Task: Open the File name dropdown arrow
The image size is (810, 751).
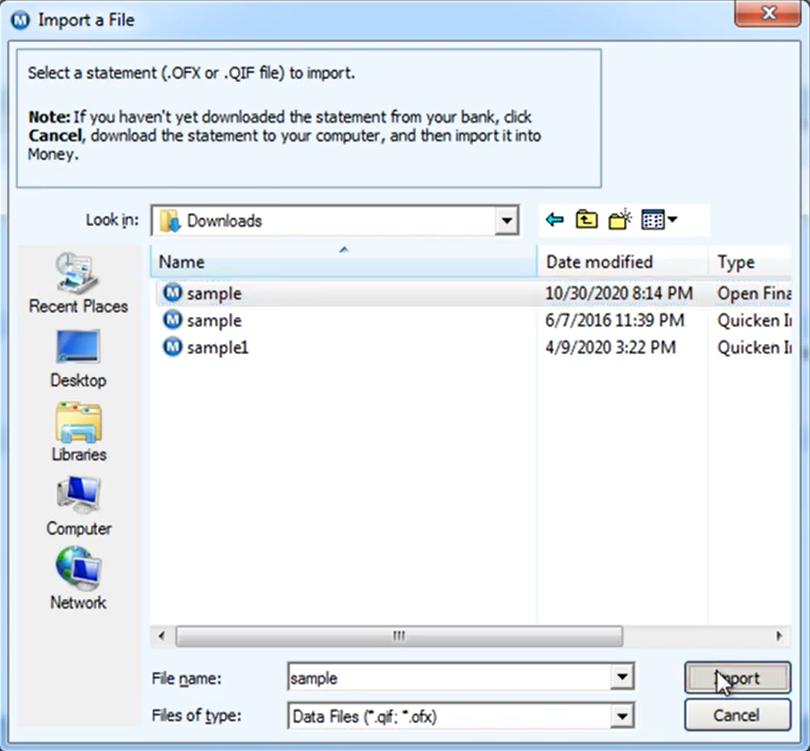Action: 622,677
